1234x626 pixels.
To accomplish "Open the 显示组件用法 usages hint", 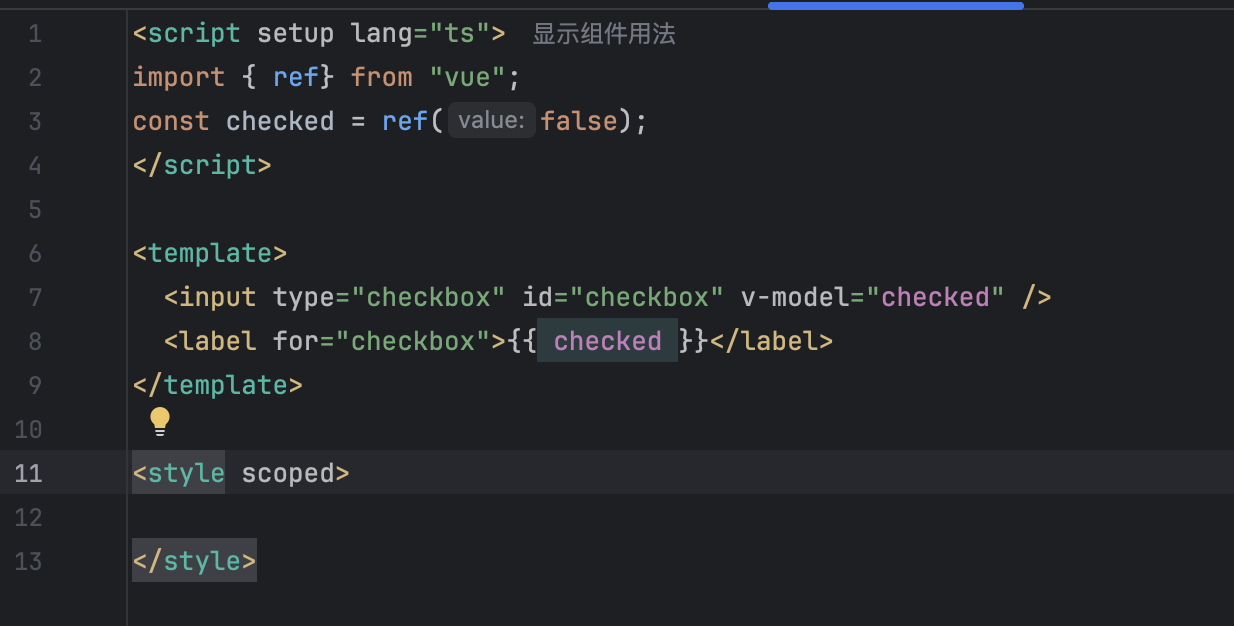I will click(x=603, y=34).
